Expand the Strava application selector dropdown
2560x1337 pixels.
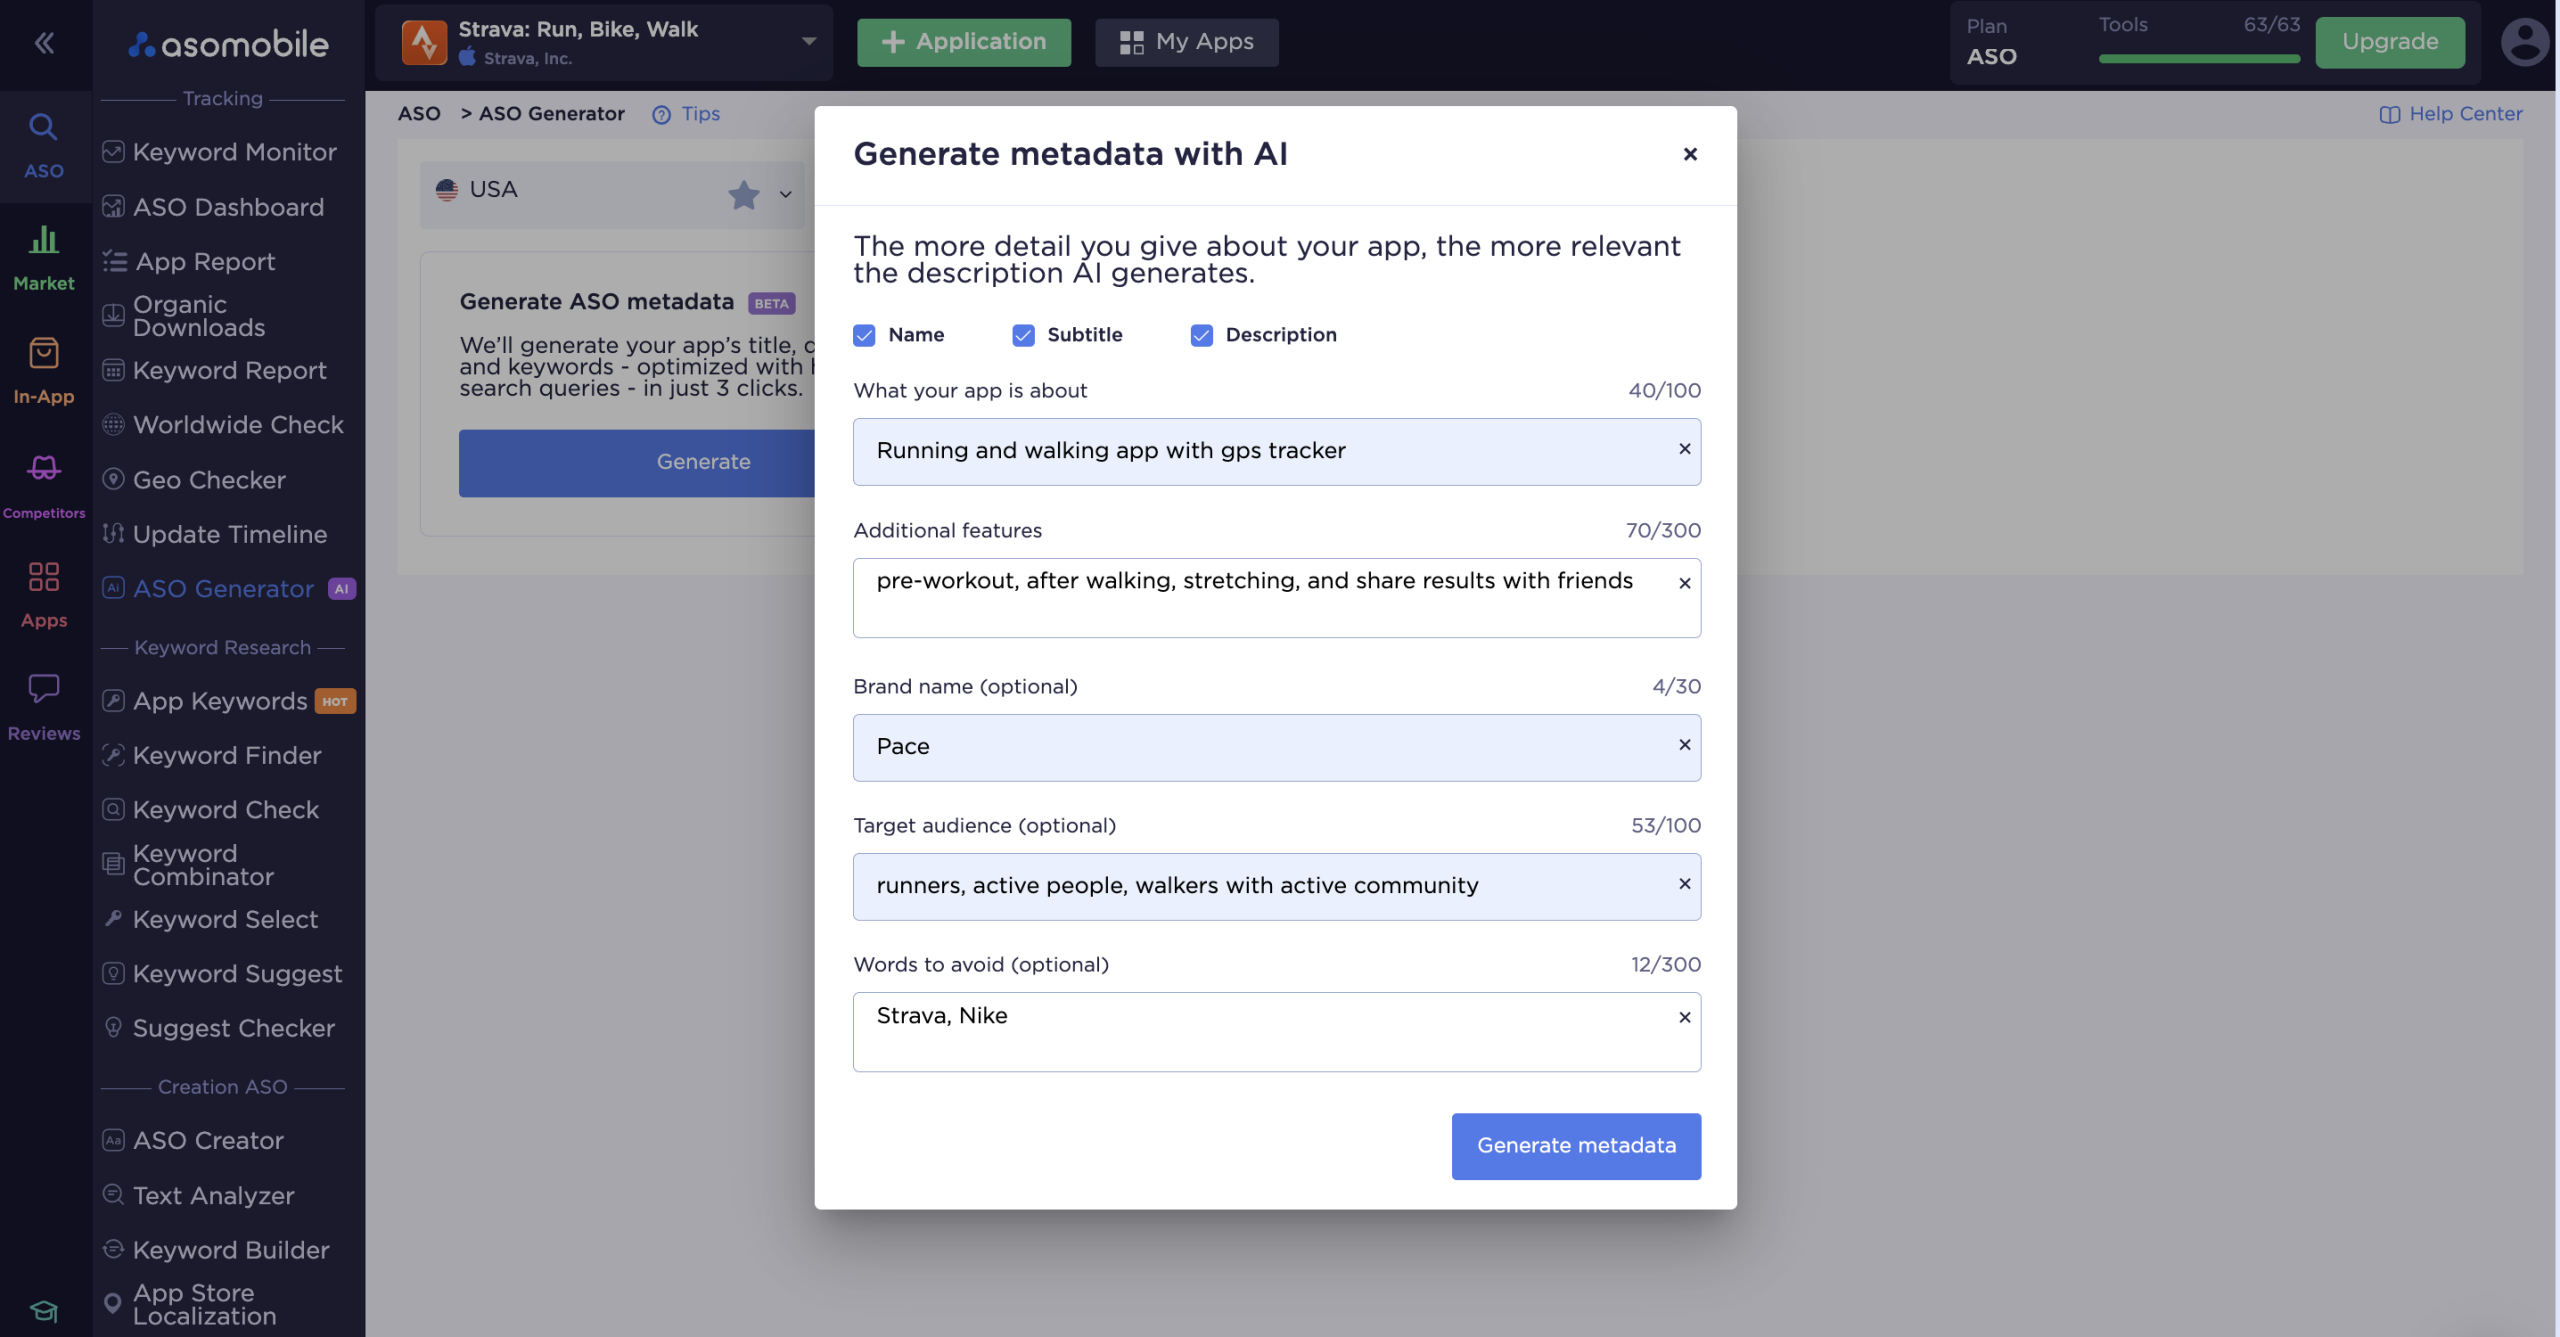point(808,42)
